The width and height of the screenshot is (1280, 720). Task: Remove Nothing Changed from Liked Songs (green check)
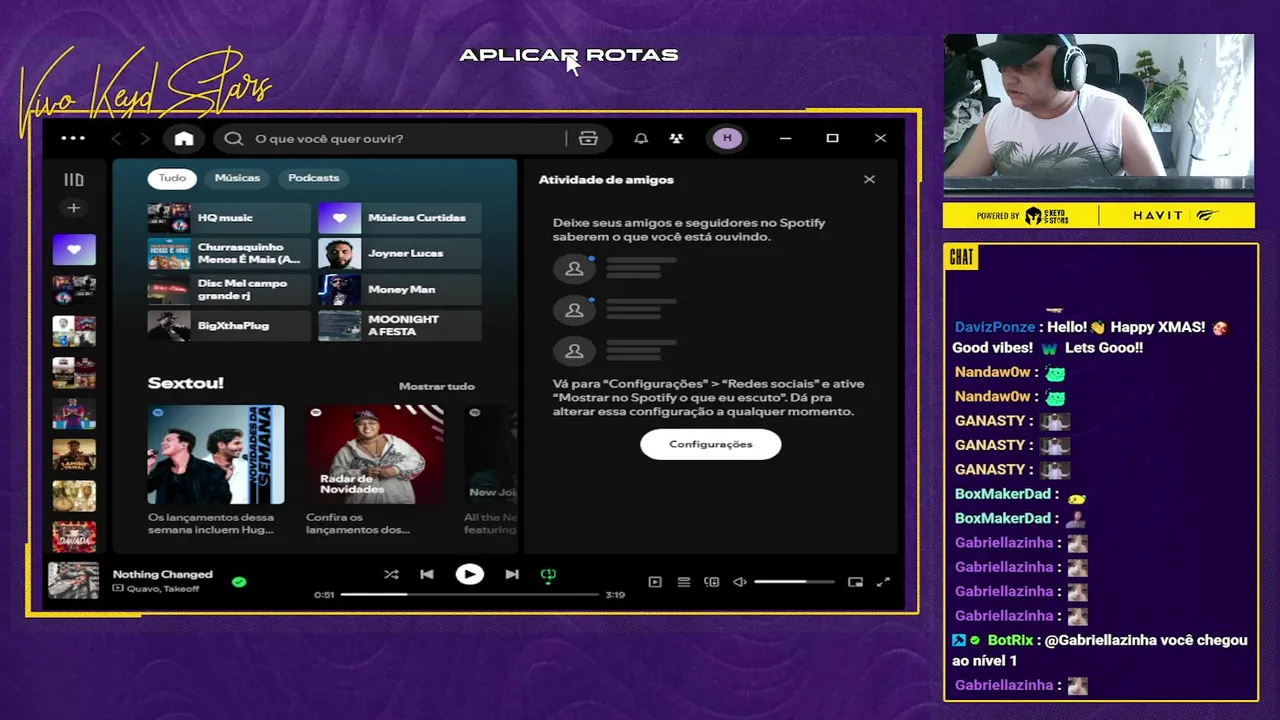click(x=239, y=581)
